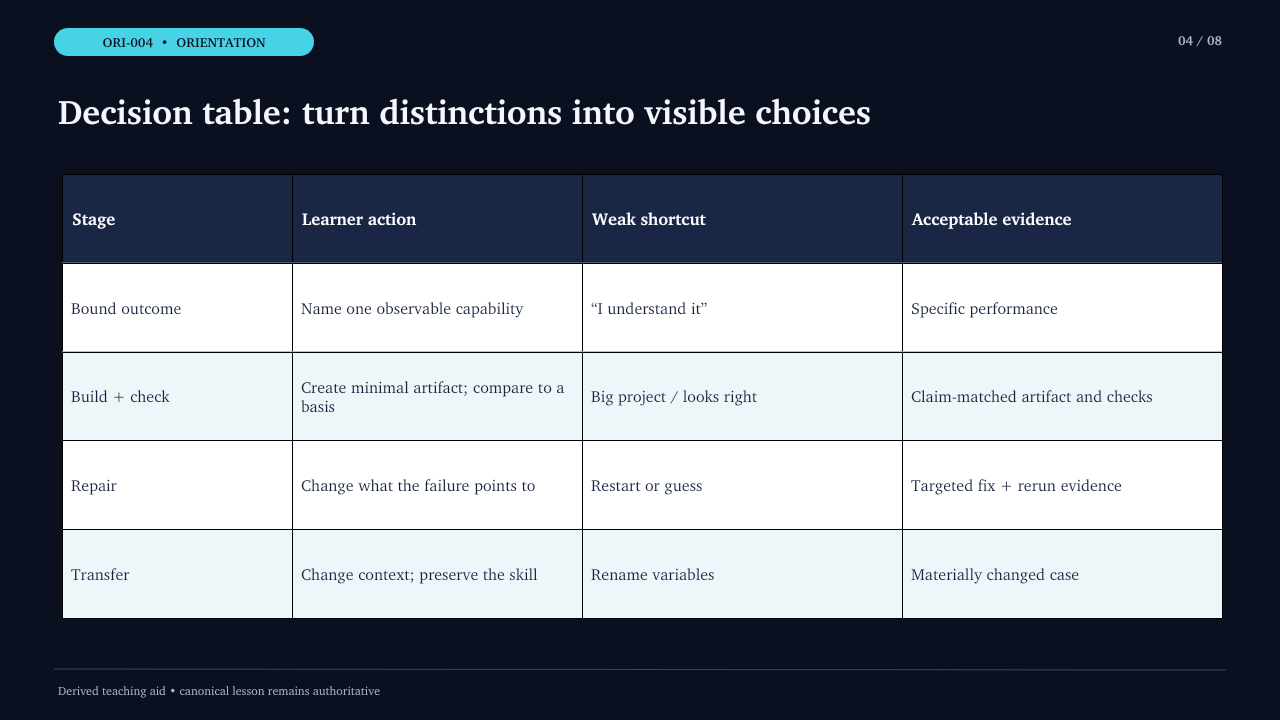1280x720 pixels.
Task: Click the ORI-004 Orientation badge
Action: pyautogui.click(x=184, y=42)
